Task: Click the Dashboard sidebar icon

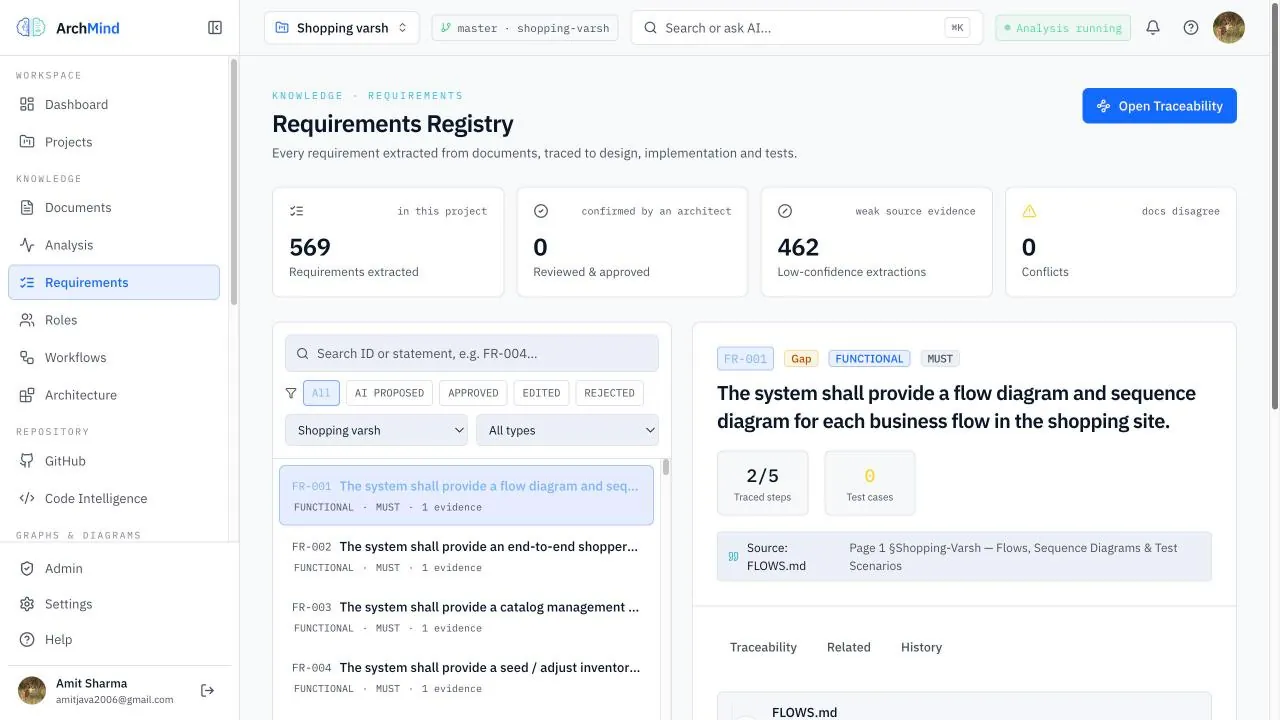Action: [x=27, y=104]
